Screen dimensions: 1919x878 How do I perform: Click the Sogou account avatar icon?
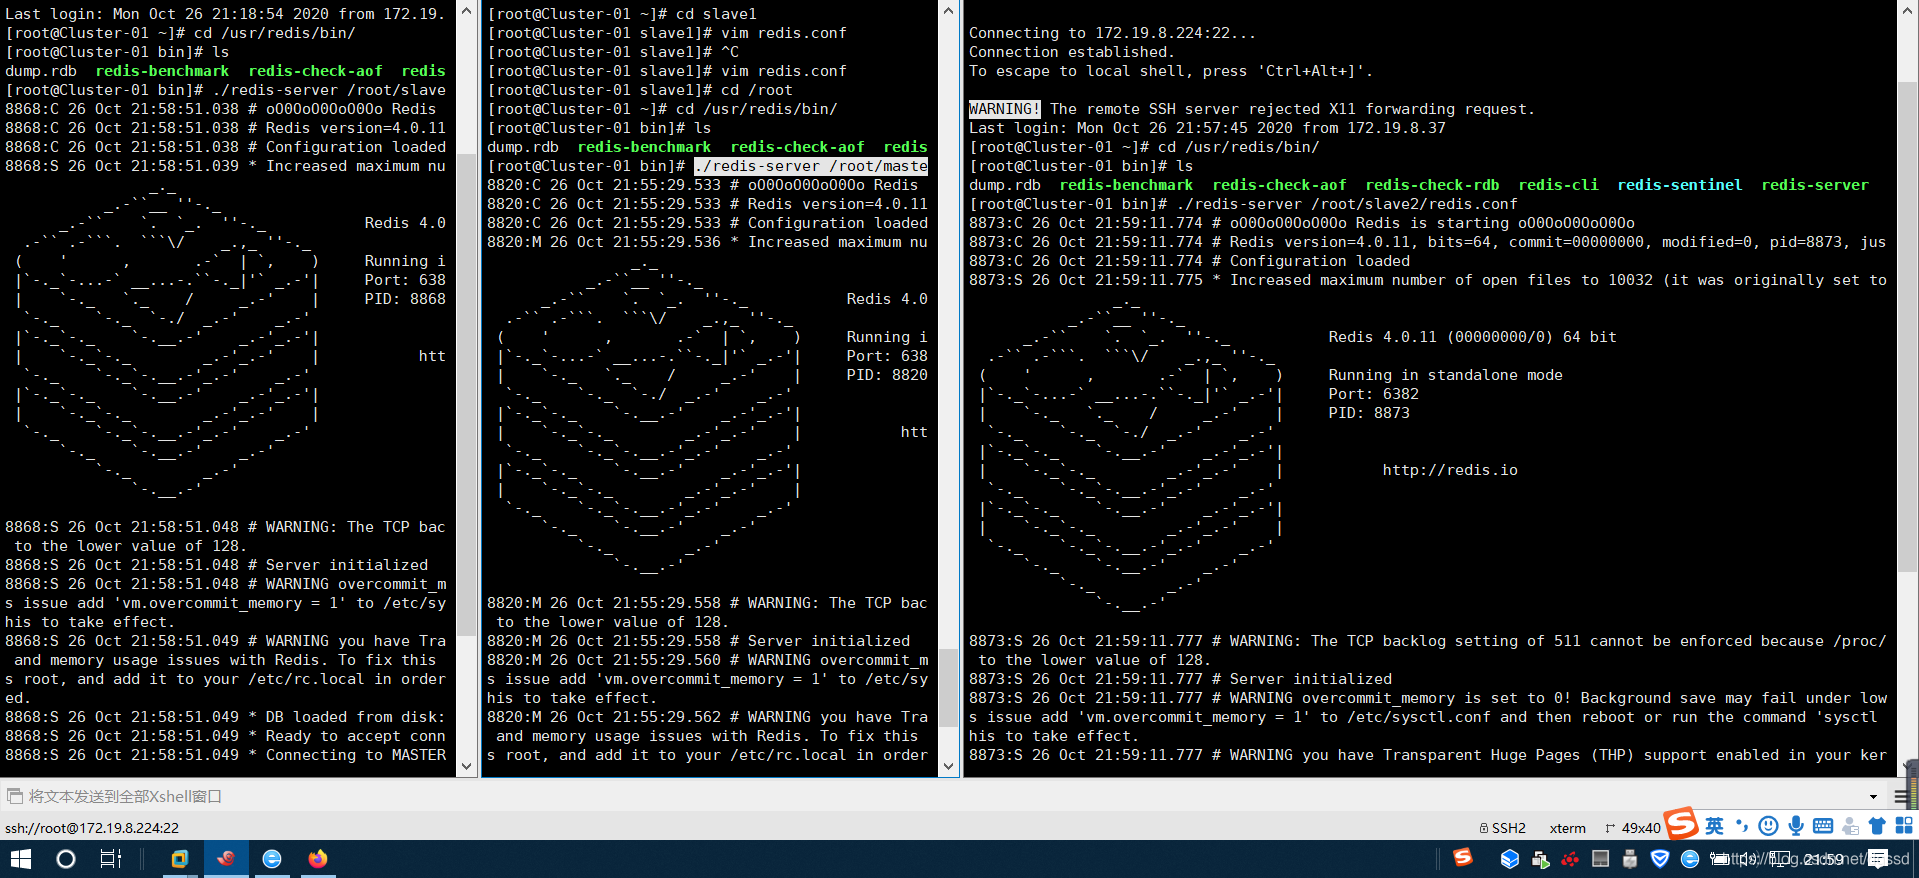[x=1850, y=826]
